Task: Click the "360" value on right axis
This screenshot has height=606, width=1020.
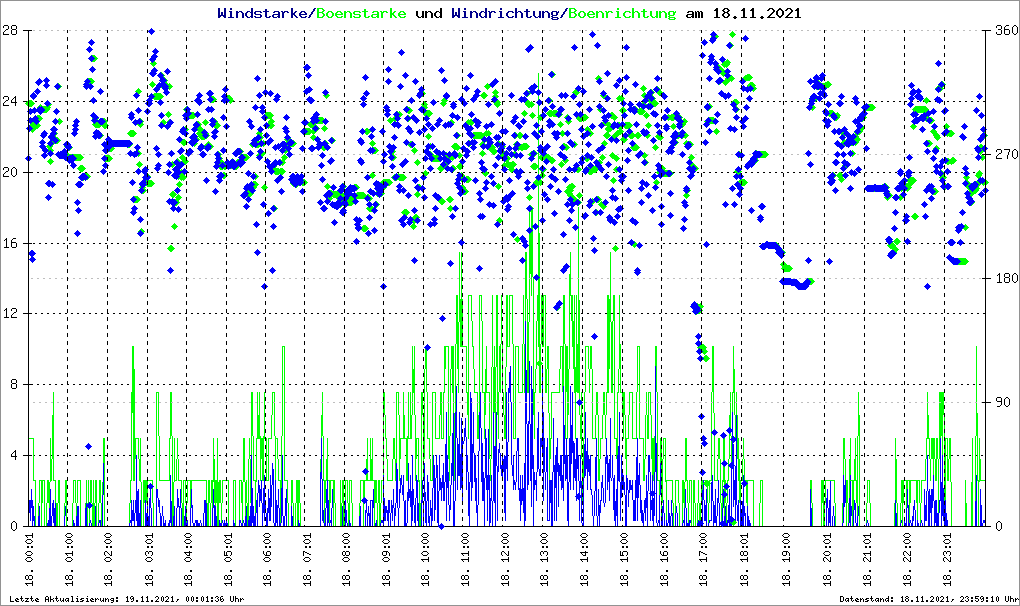Action: pyautogui.click(x=1003, y=31)
